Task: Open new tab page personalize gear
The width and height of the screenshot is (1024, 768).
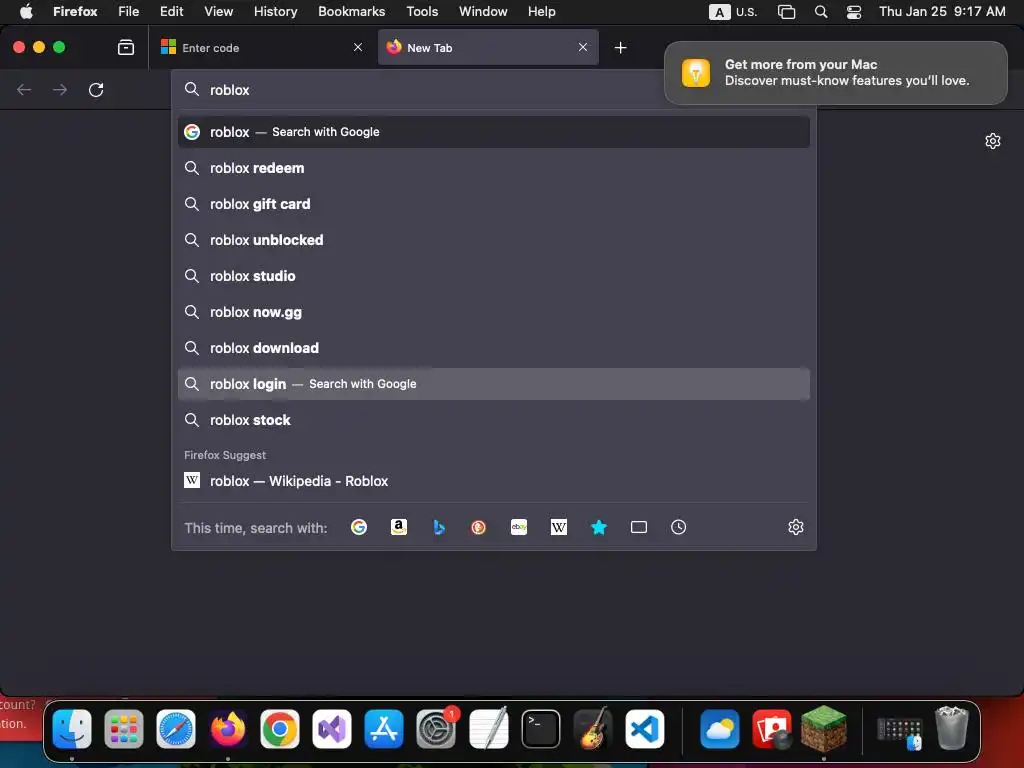Action: (x=993, y=141)
